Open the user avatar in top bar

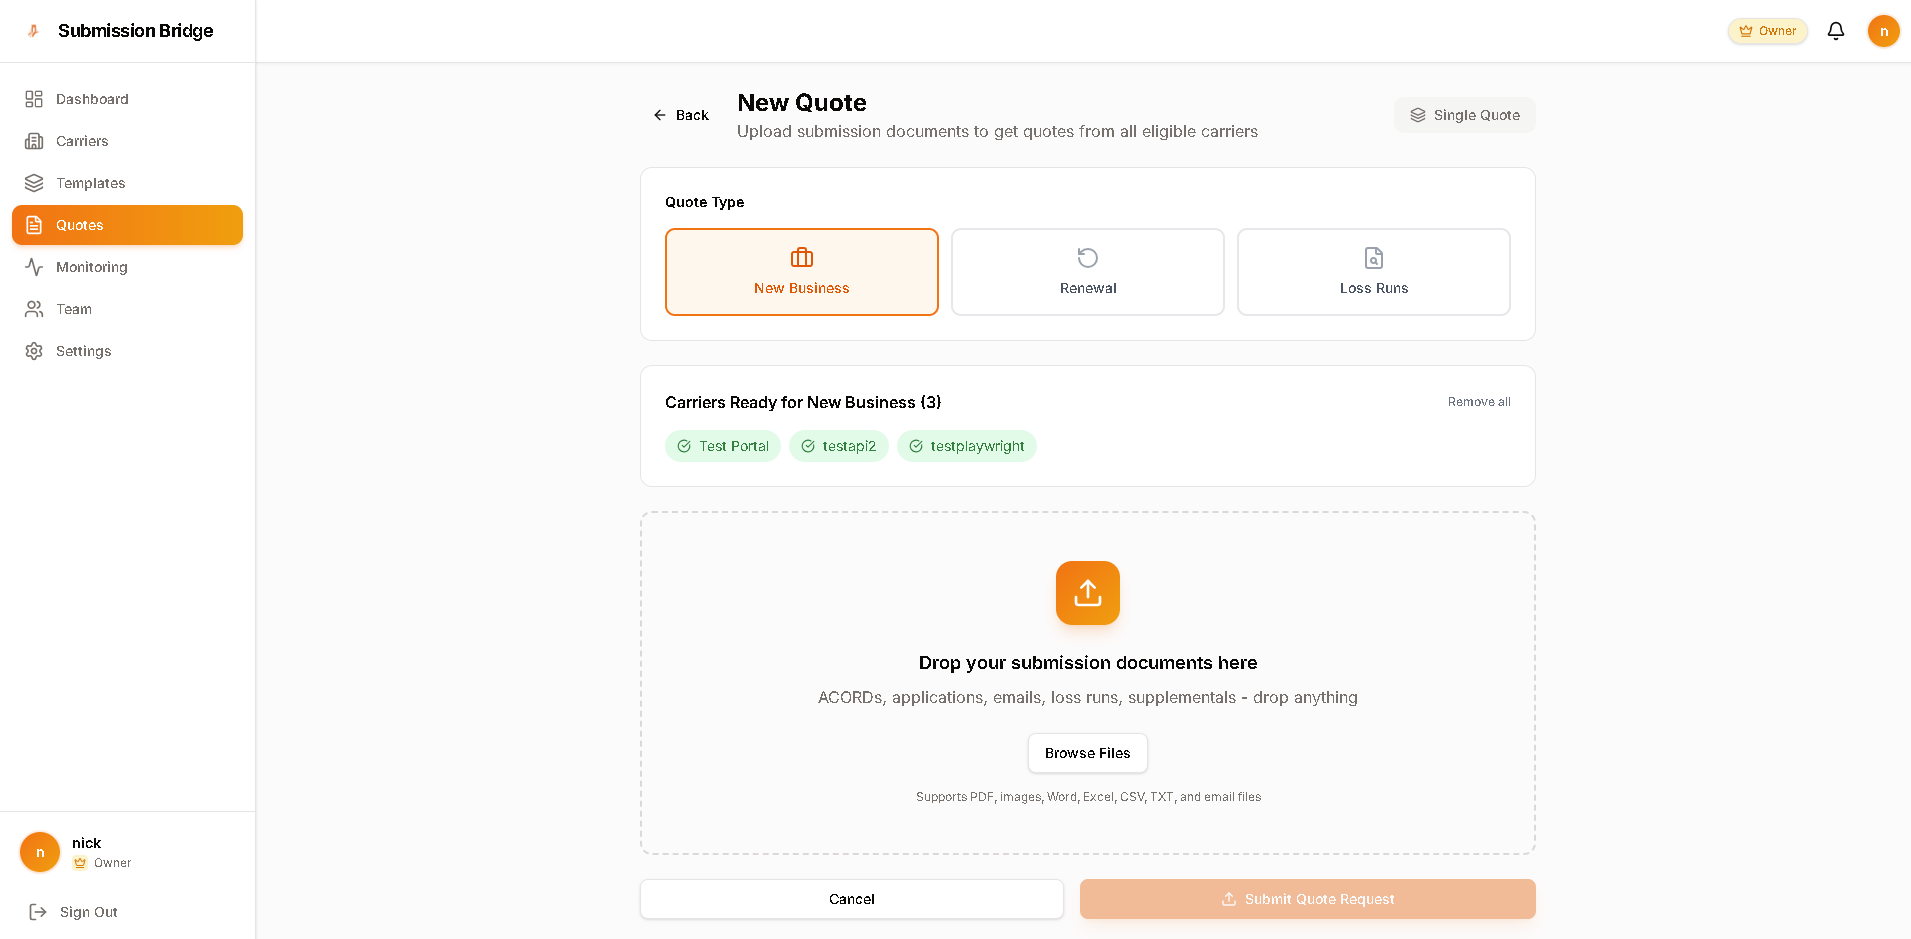click(x=1883, y=31)
